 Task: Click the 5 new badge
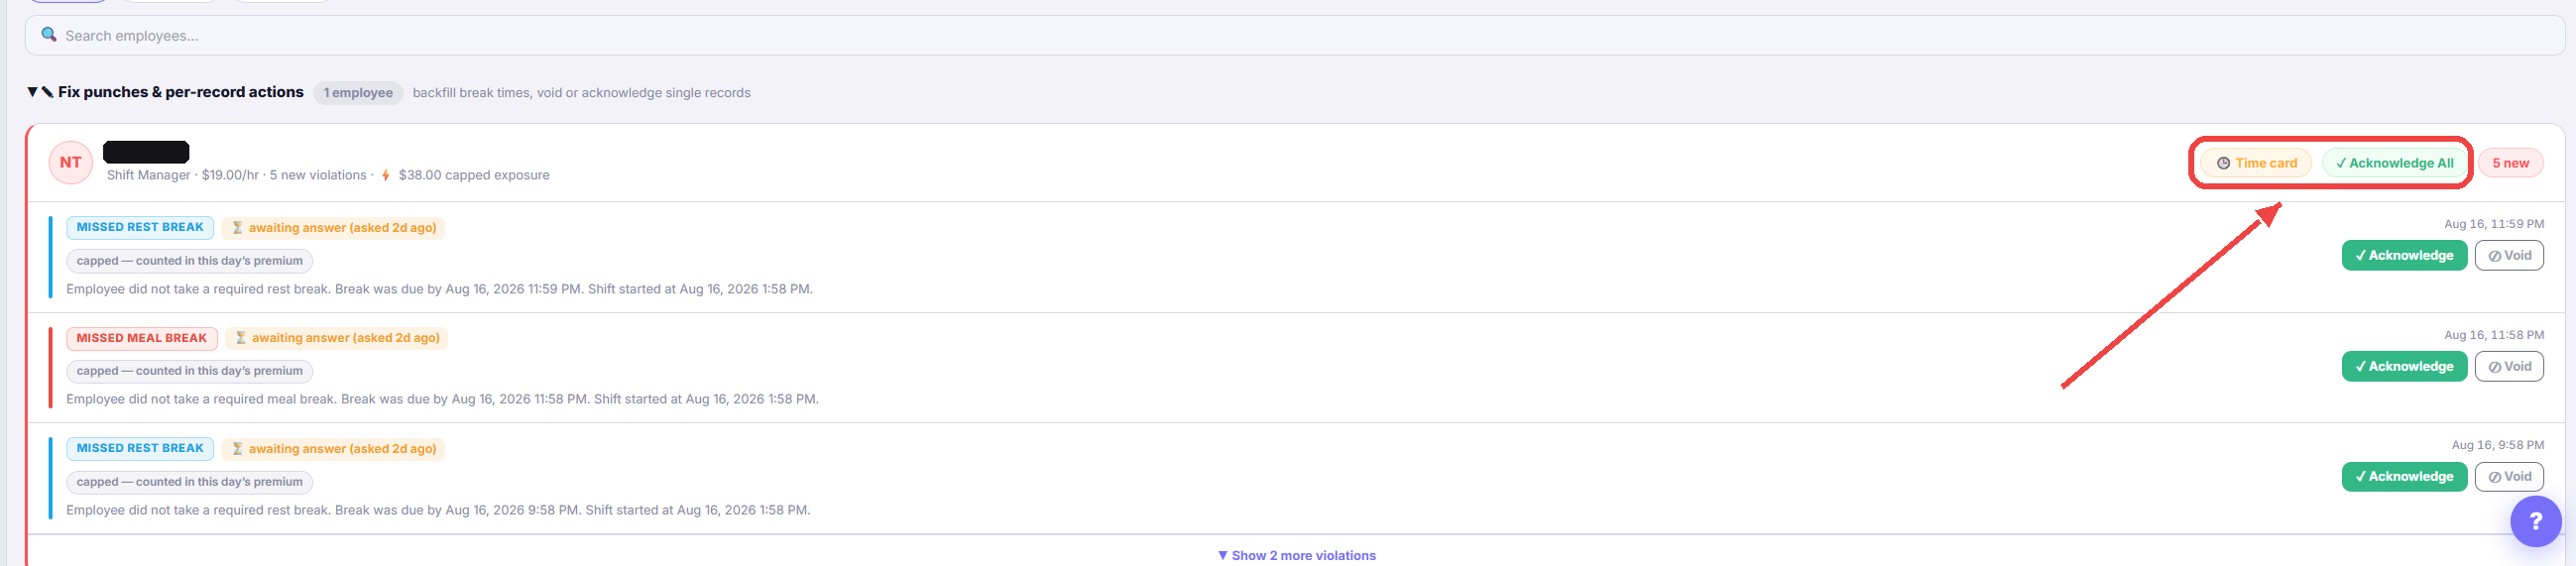pyautogui.click(x=2510, y=163)
